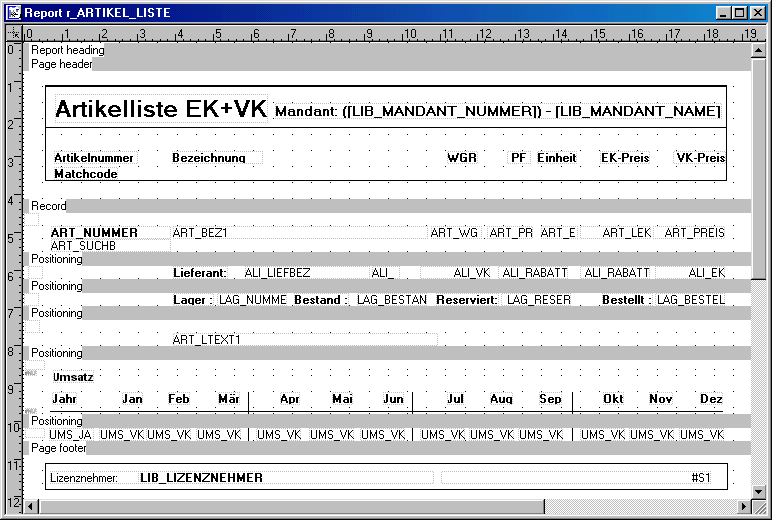The height and width of the screenshot is (520, 772).
Task: Click the horizontal scrollbar thumb
Action: [x=290, y=506]
